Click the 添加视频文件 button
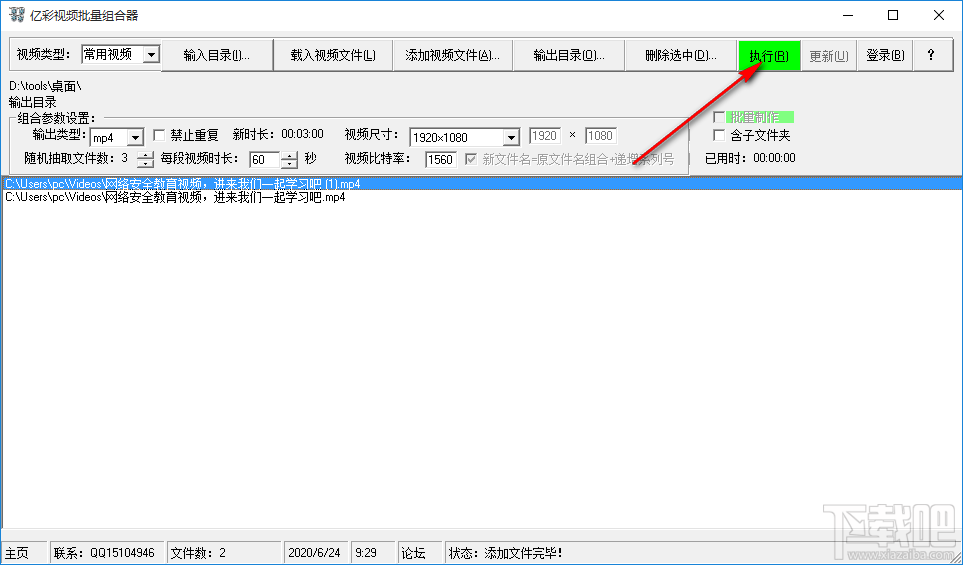Viewport: 963px width, 565px height. pyautogui.click(x=453, y=55)
